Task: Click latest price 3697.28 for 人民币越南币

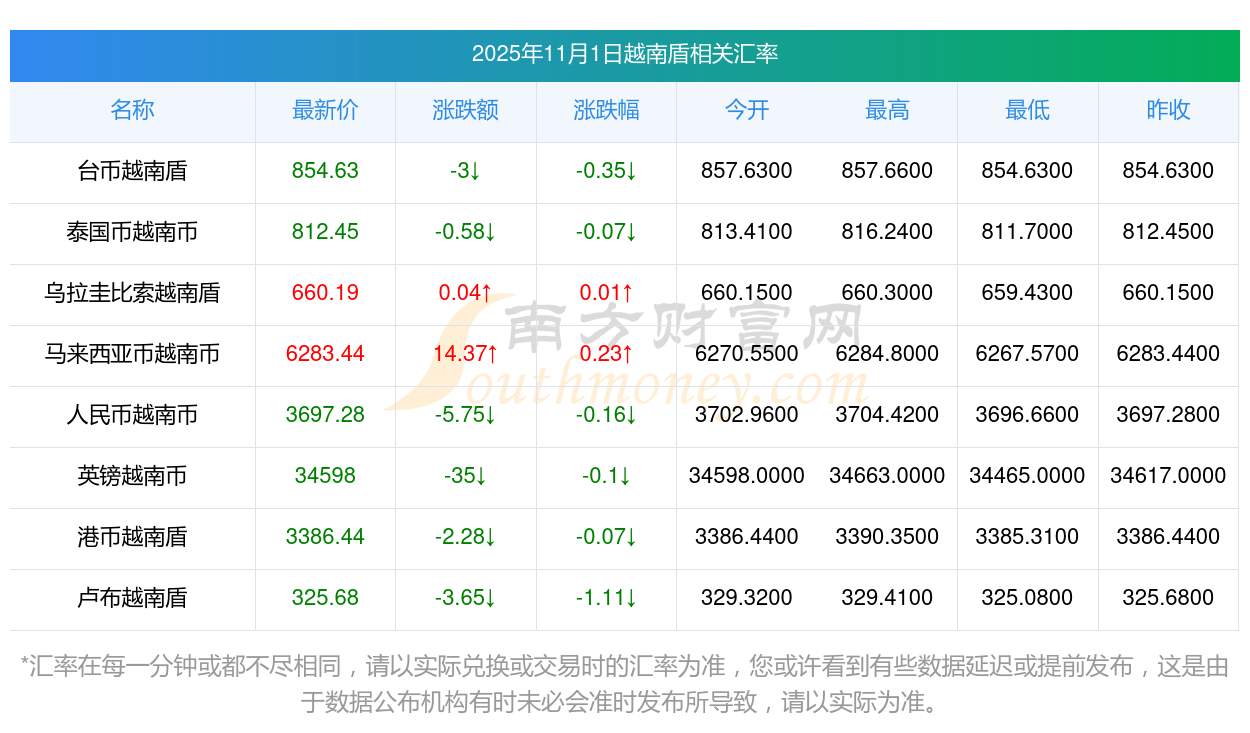Action: pyautogui.click(x=325, y=415)
